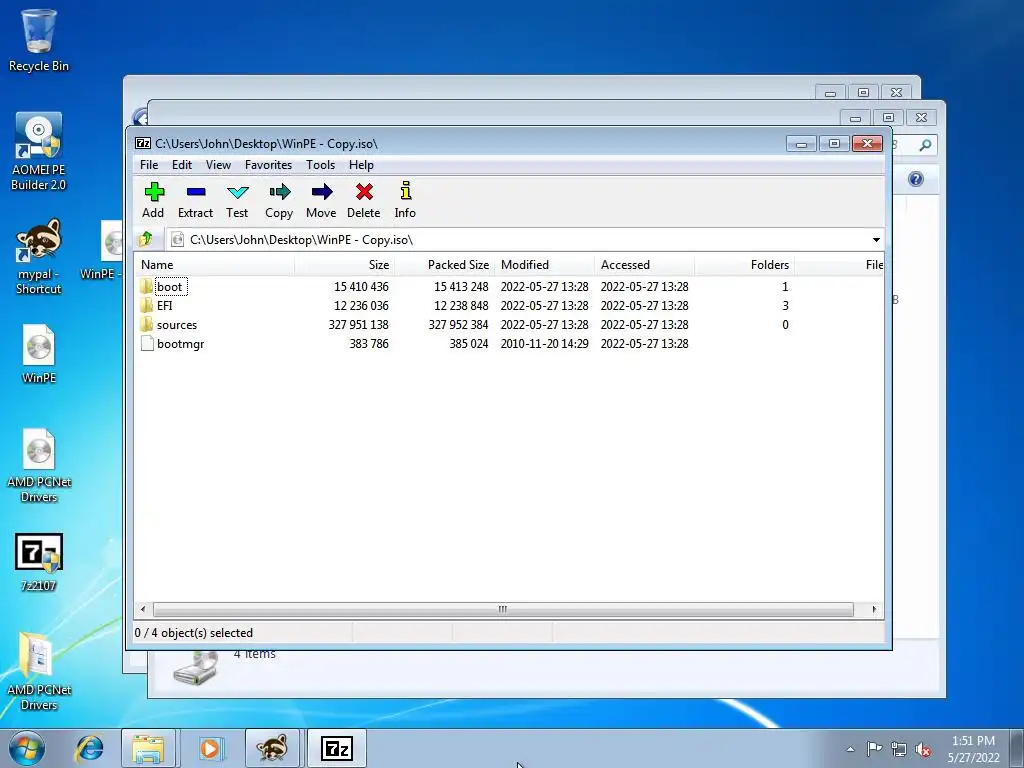Go up one folder level
Viewport: 1024px width, 768px height.
point(146,240)
